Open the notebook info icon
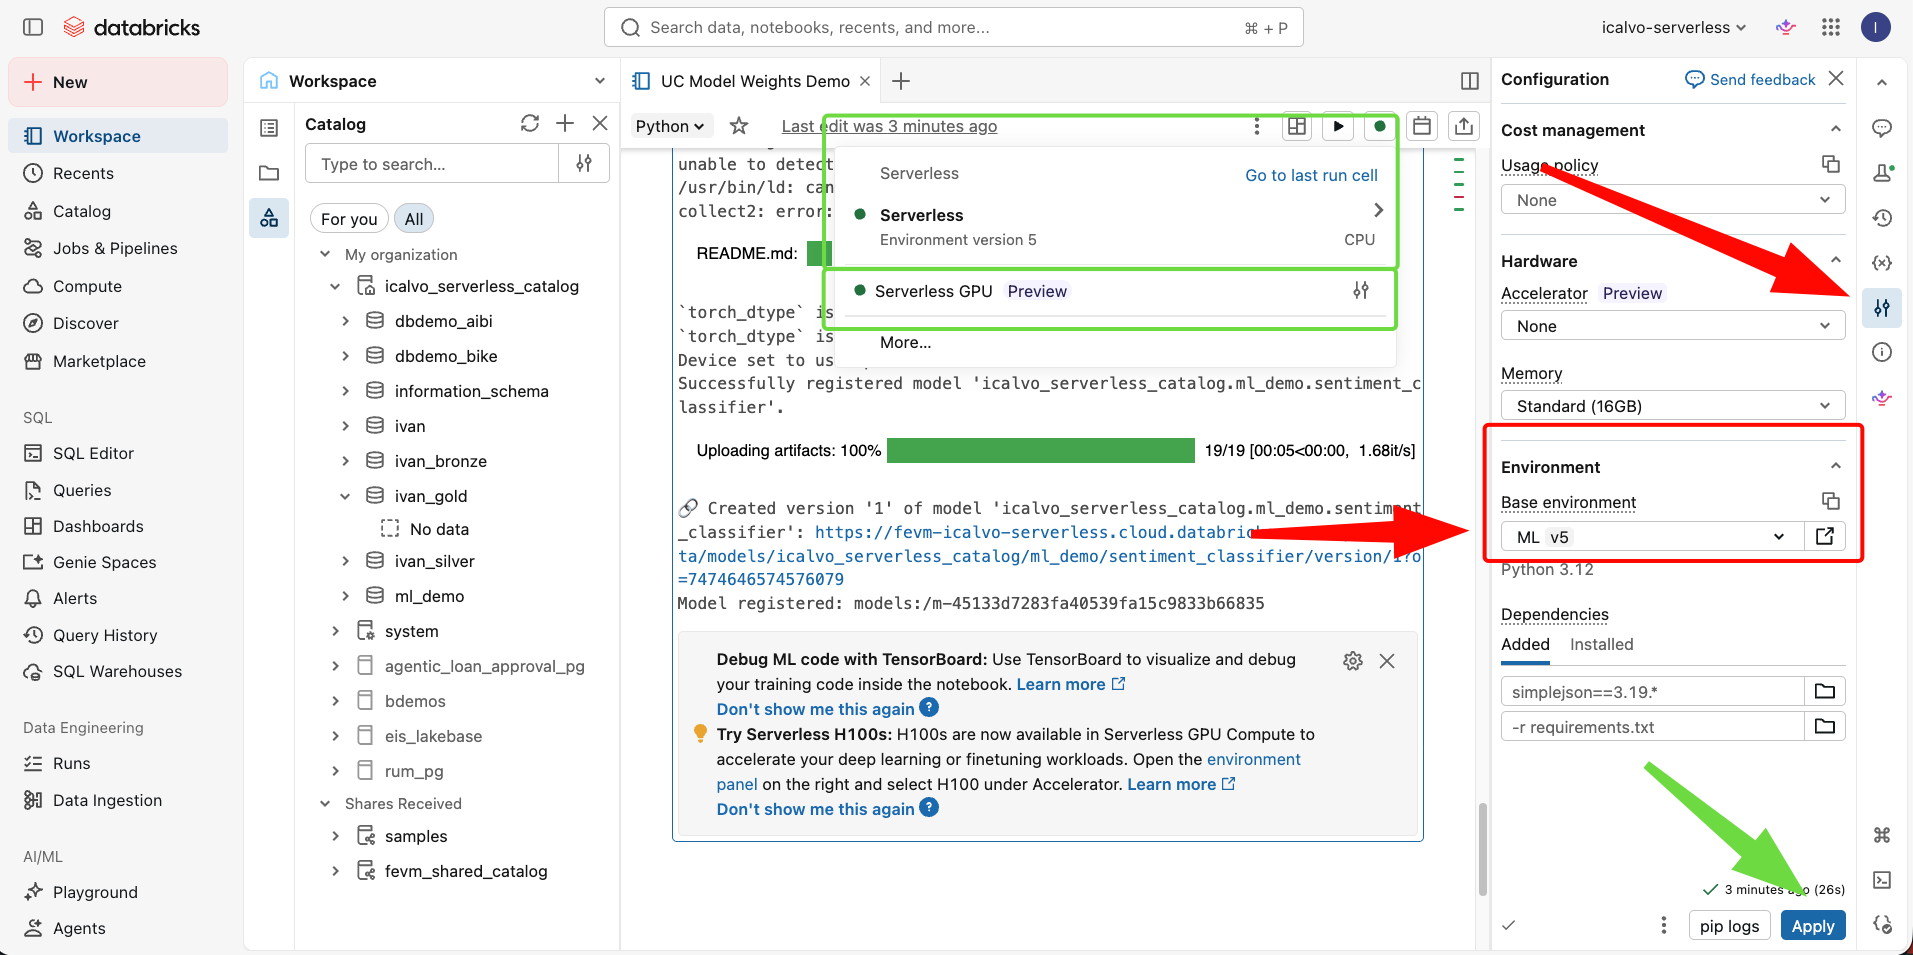 tap(1882, 352)
